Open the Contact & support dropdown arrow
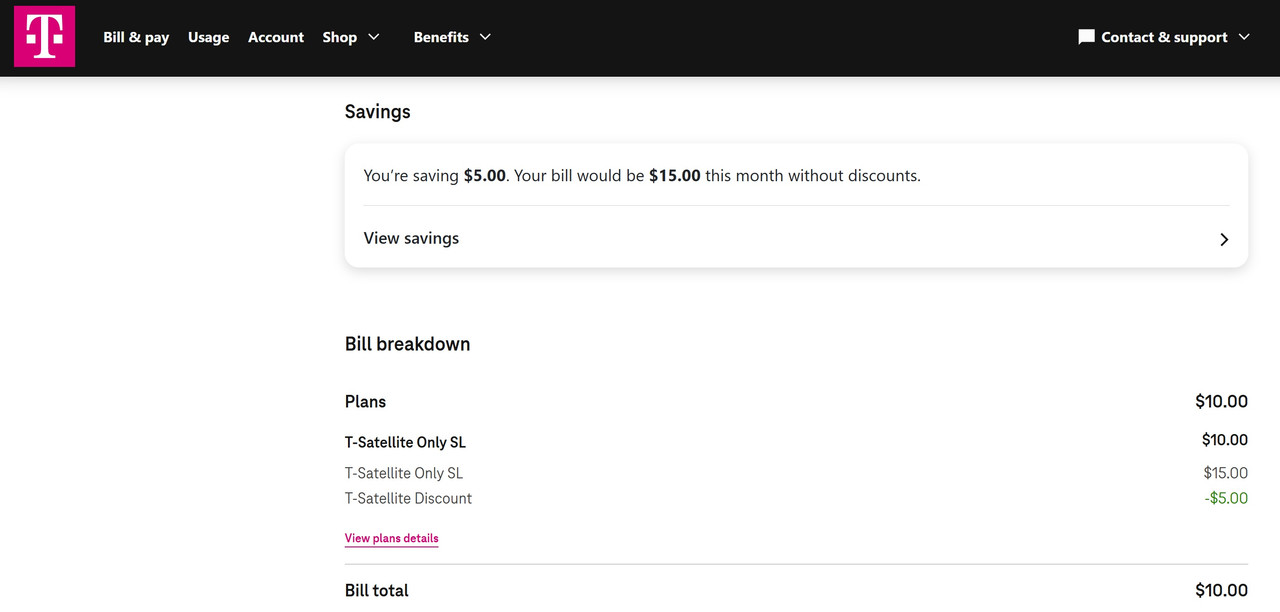 [1244, 37]
